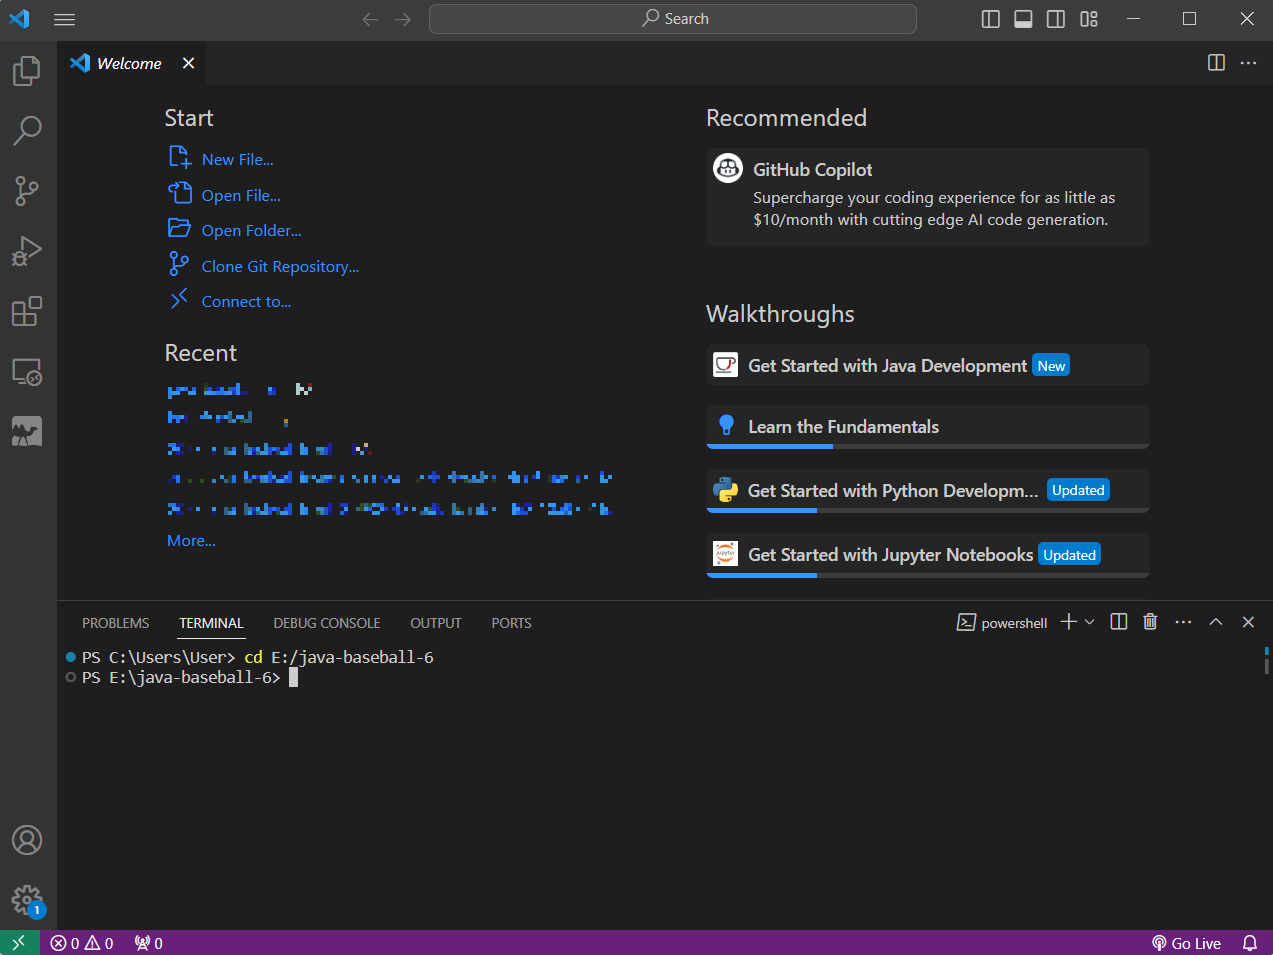The height and width of the screenshot is (955, 1273).
Task: Expand the terminal launch profile dropdown
Action: click(x=1090, y=622)
